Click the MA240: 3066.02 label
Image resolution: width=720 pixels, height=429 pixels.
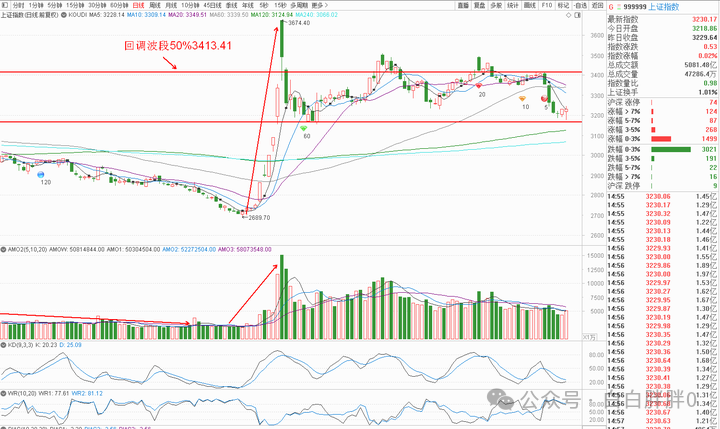(x=316, y=15)
